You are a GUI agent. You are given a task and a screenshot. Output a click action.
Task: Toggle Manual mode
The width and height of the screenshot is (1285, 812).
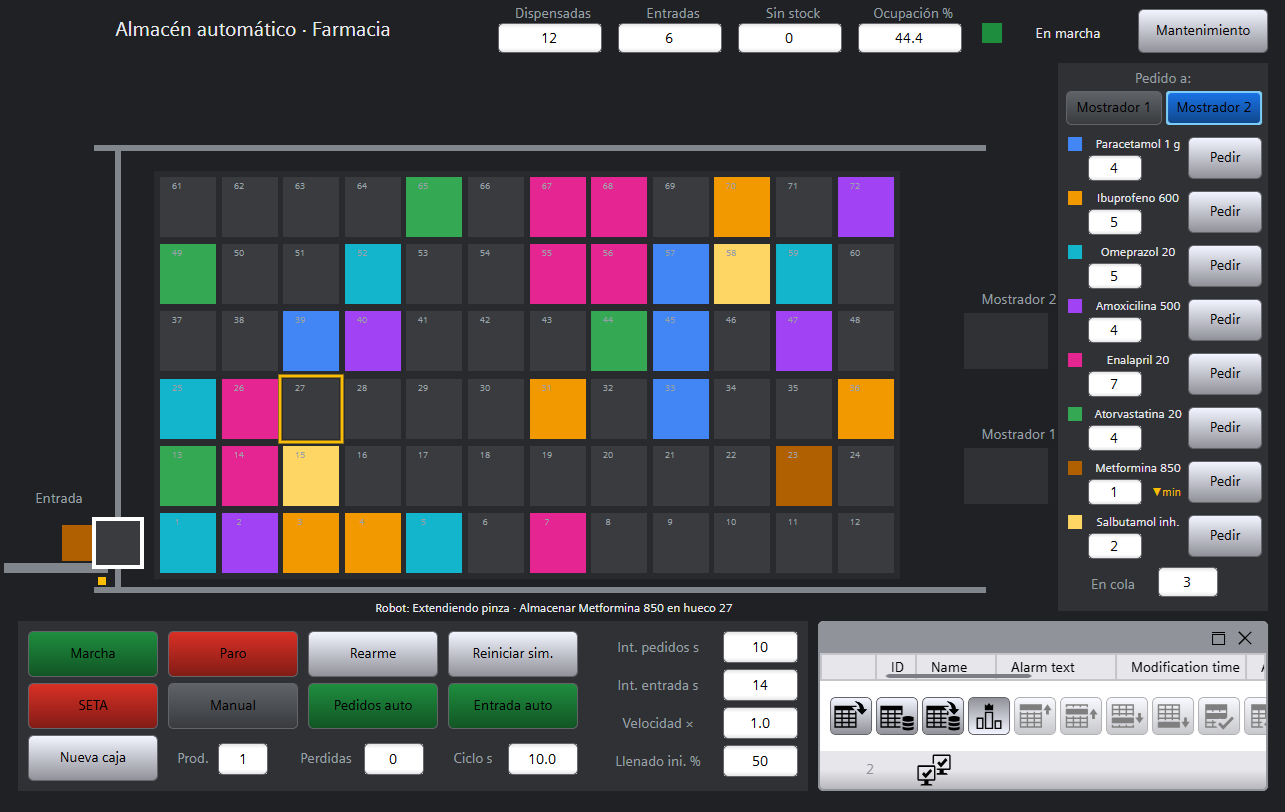(x=233, y=705)
